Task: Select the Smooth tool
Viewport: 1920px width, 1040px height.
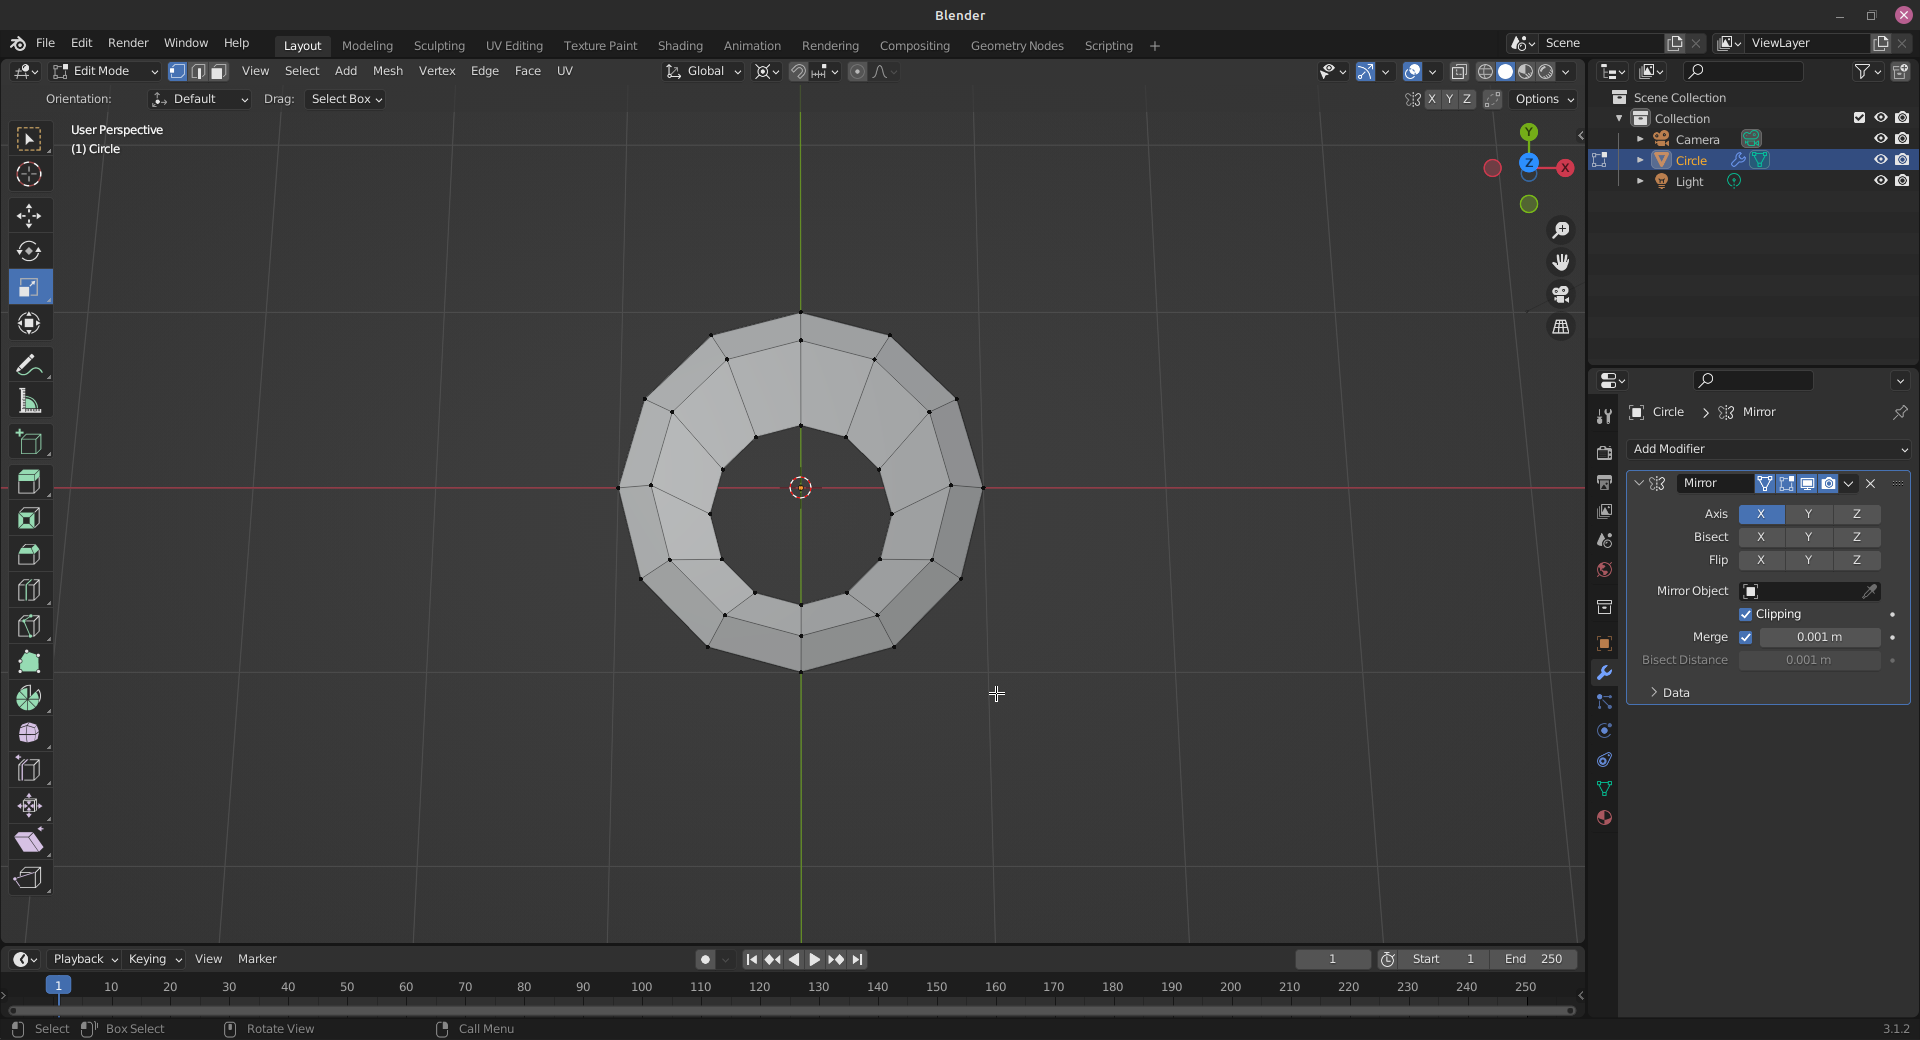Action: tap(29, 734)
